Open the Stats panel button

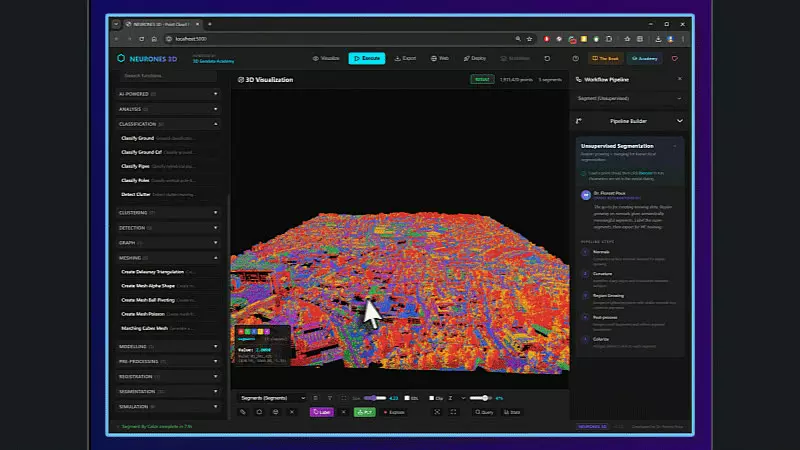[512, 412]
